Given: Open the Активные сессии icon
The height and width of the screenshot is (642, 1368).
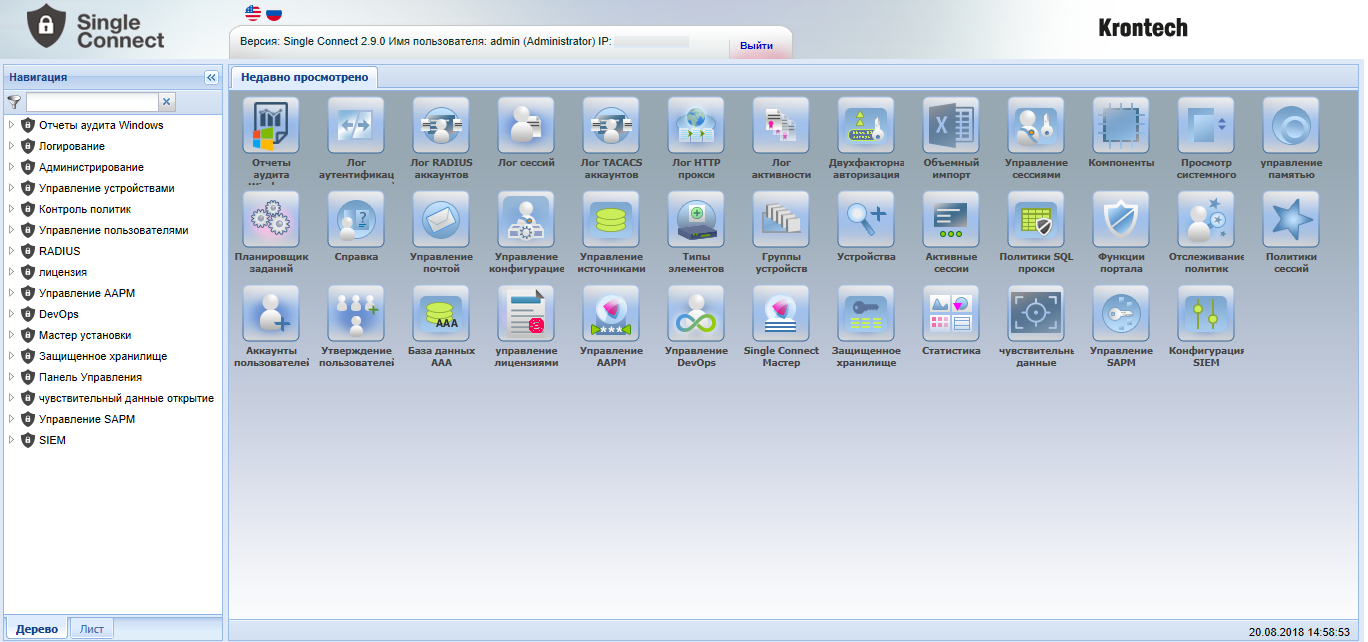Looking at the screenshot, I should pos(951,219).
